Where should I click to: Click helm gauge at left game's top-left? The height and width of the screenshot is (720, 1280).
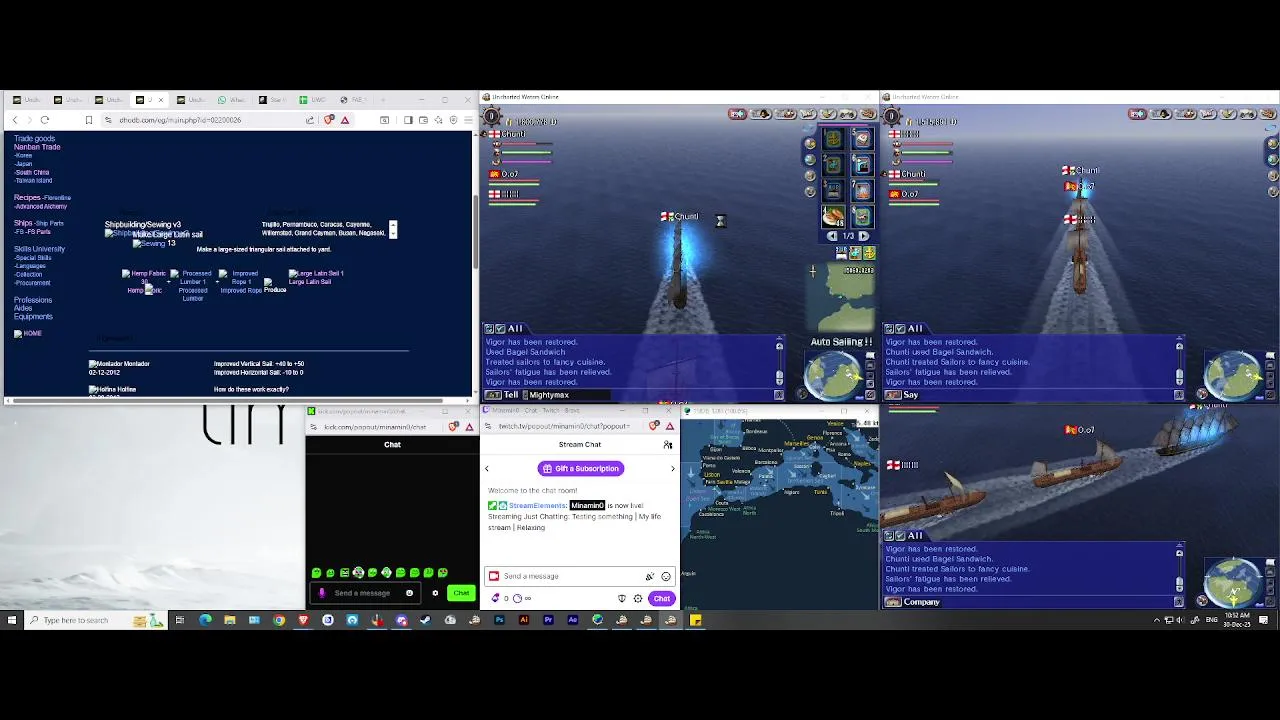(x=491, y=117)
